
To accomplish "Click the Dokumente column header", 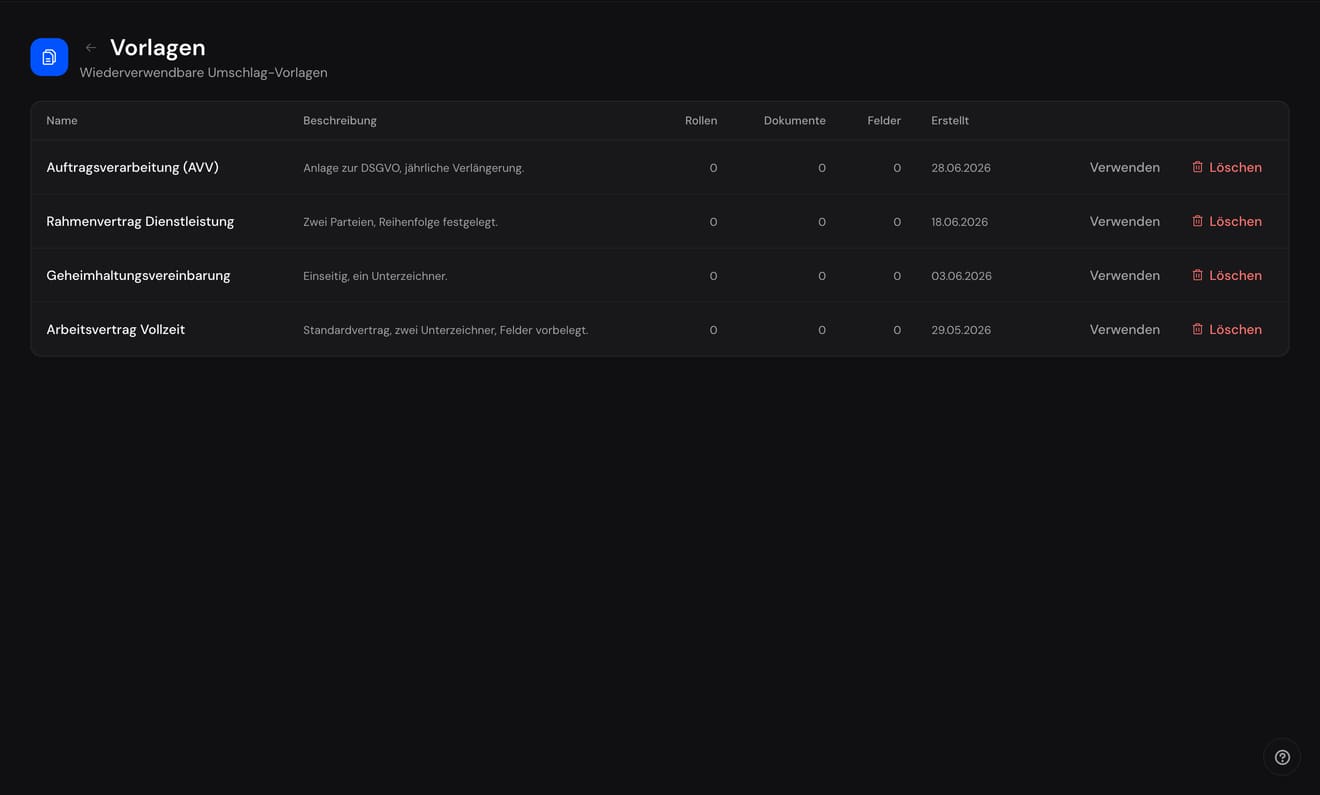I will pos(795,120).
